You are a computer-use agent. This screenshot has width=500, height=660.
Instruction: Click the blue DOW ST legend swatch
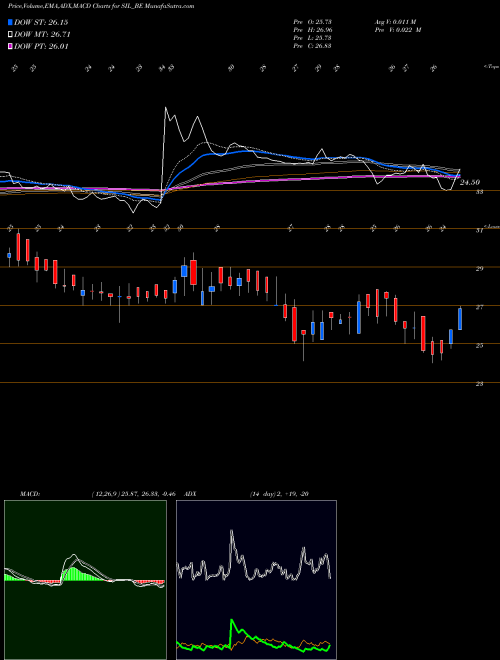pos(11,22)
